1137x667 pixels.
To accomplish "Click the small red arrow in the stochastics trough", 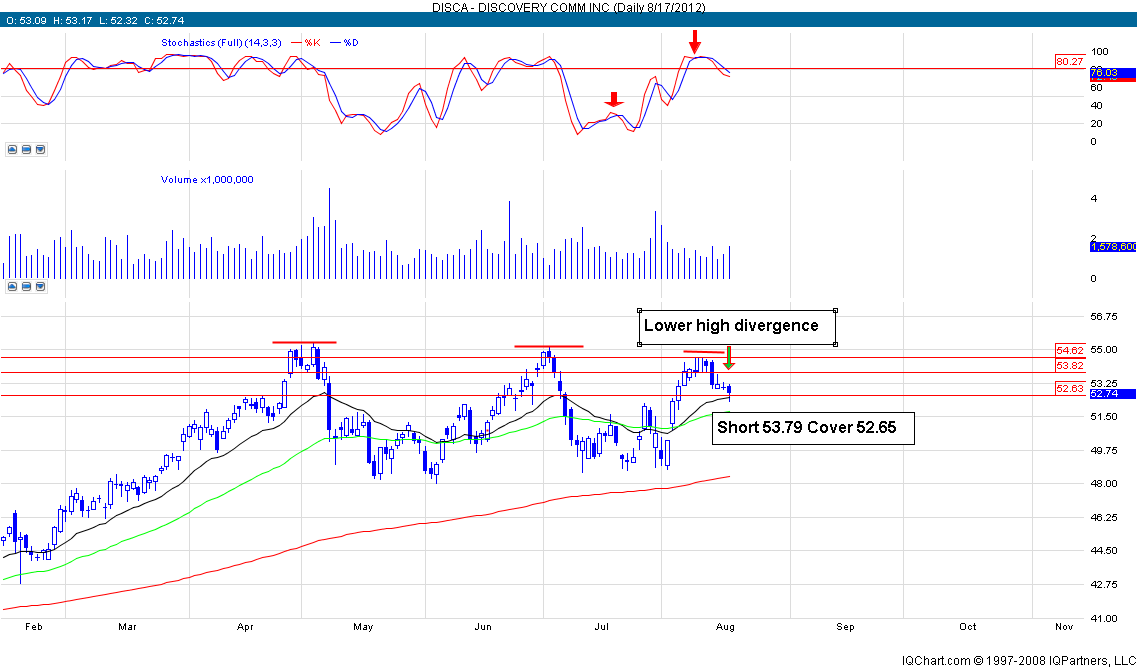I will click(x=614, y=99).
